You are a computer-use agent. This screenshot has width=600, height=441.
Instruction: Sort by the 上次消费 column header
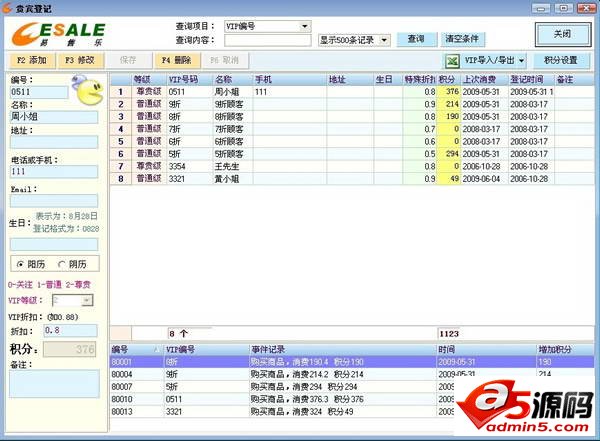(484, 80)
